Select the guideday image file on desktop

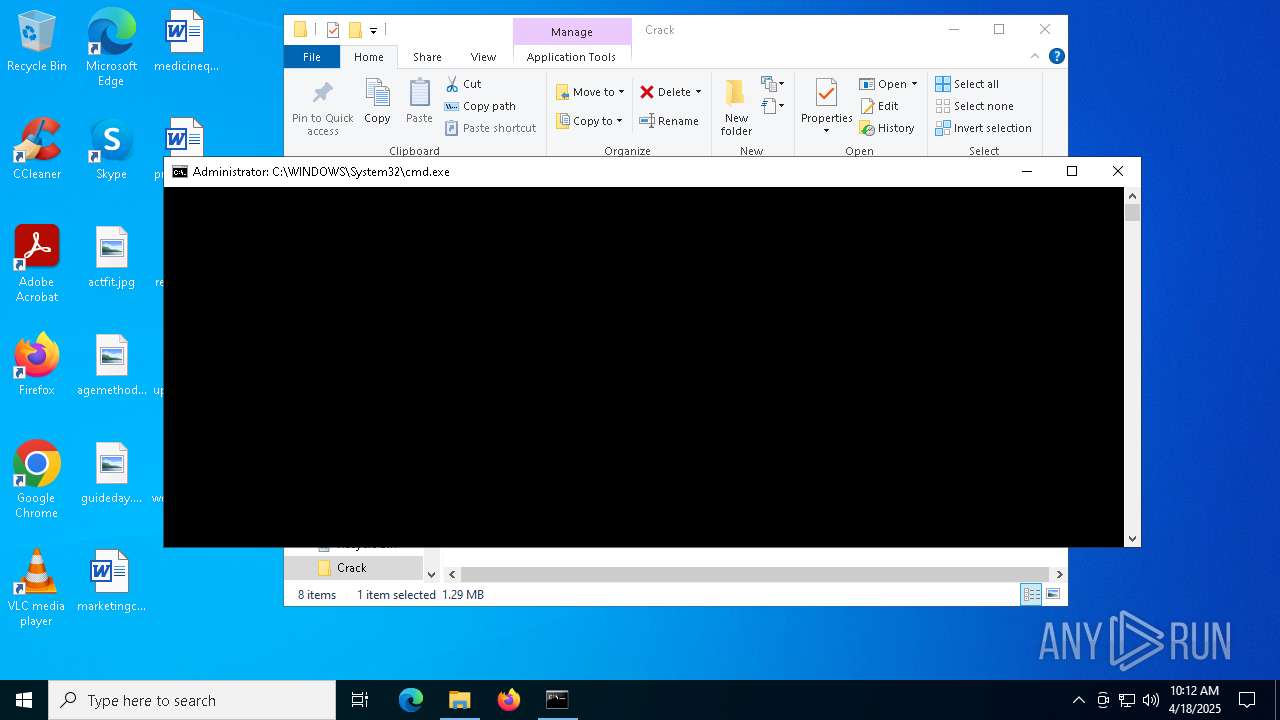coord(111,474)
